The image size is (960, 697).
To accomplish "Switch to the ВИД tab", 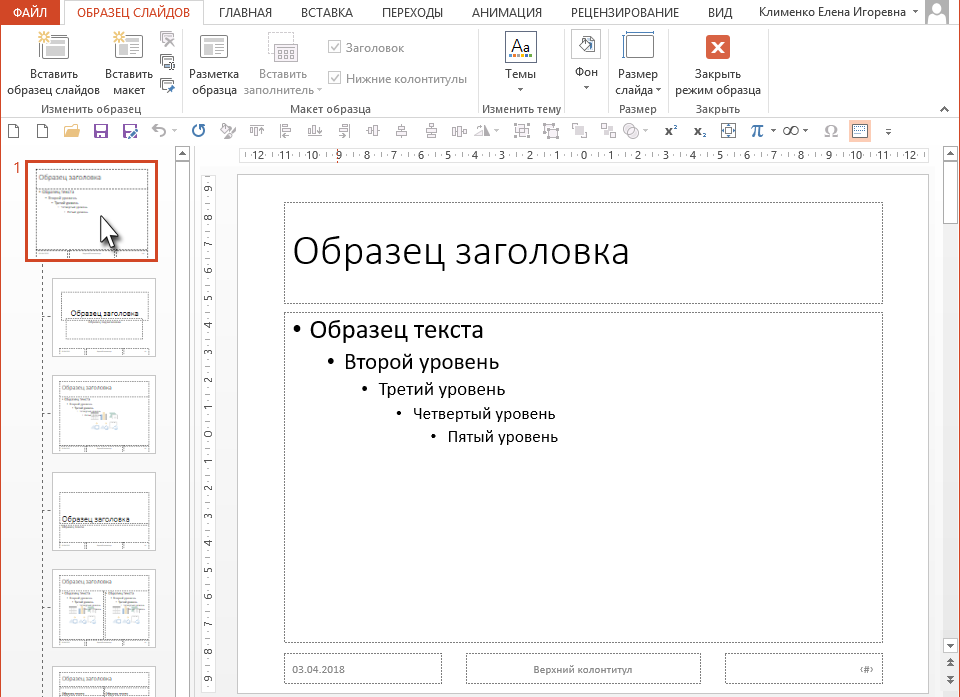I will coord(719,12).
